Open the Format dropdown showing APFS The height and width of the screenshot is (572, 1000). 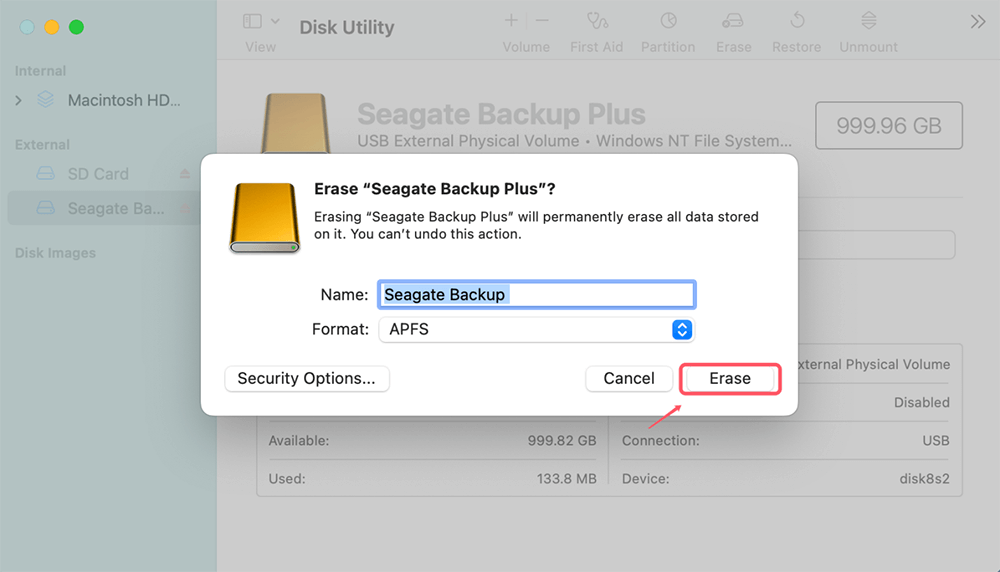[x=536, y=329]
